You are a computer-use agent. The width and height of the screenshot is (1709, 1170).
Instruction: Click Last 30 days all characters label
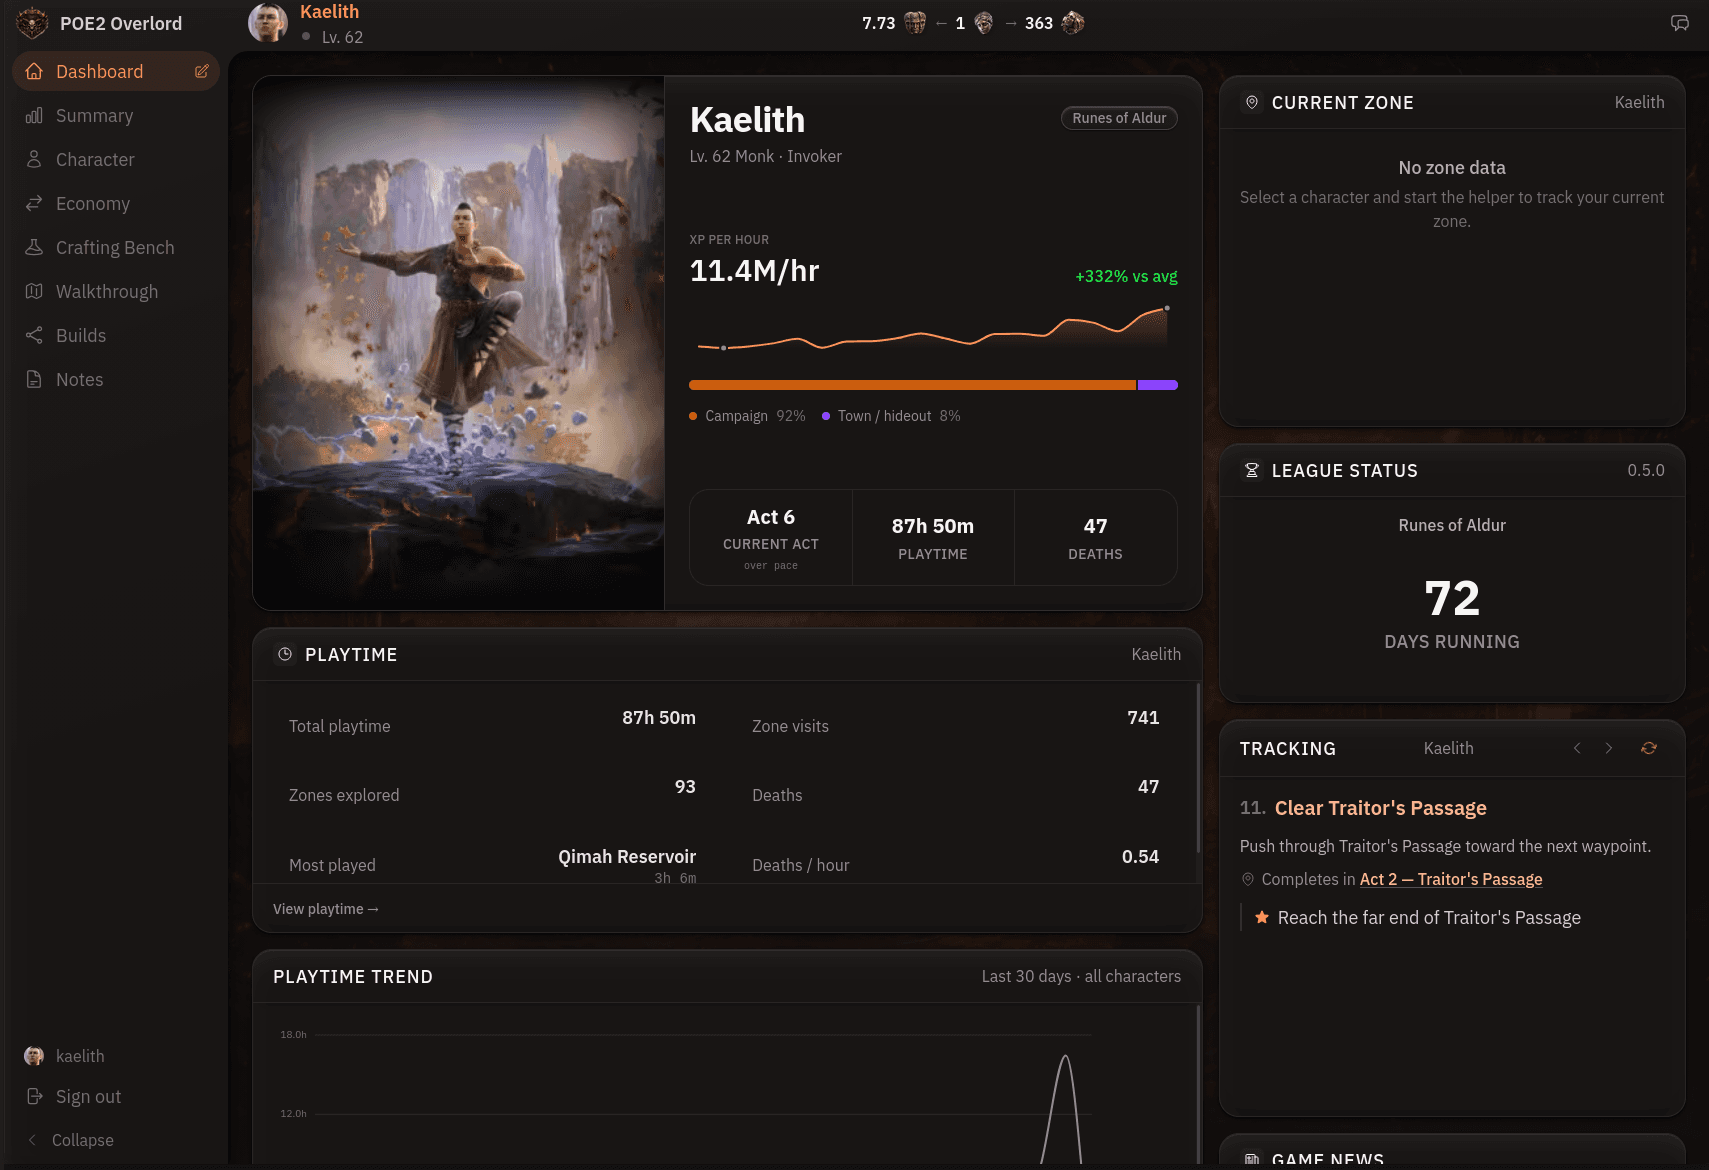coord(1081,976)
